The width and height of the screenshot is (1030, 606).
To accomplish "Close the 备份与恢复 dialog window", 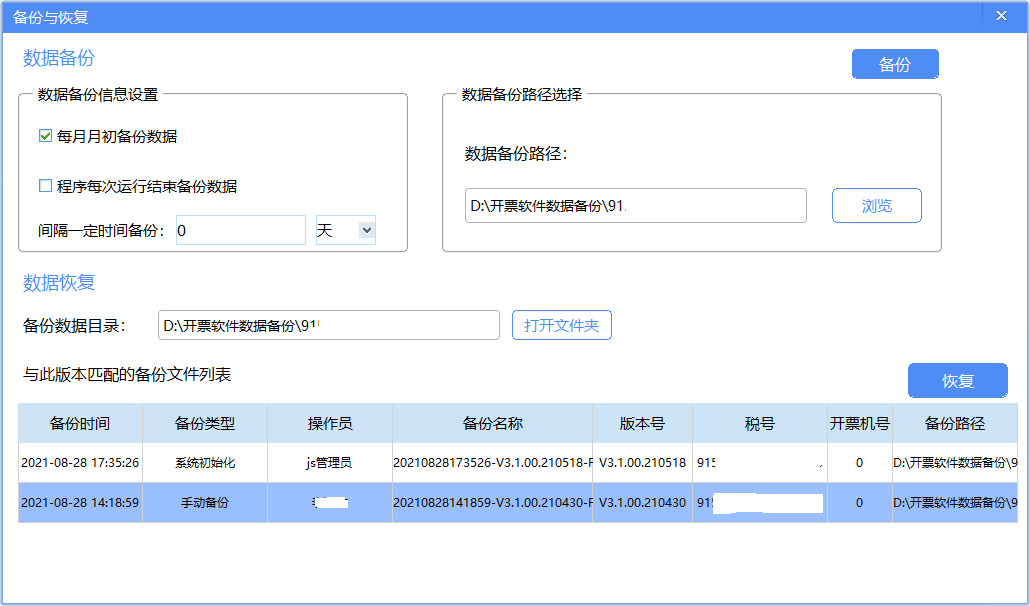I will (x=1000, y=16).
